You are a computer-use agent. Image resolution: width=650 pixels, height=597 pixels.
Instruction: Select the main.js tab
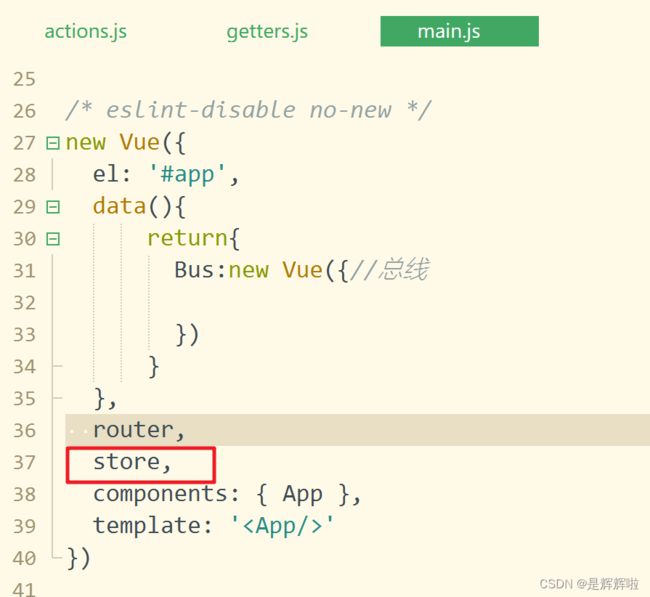click(459, 31)
